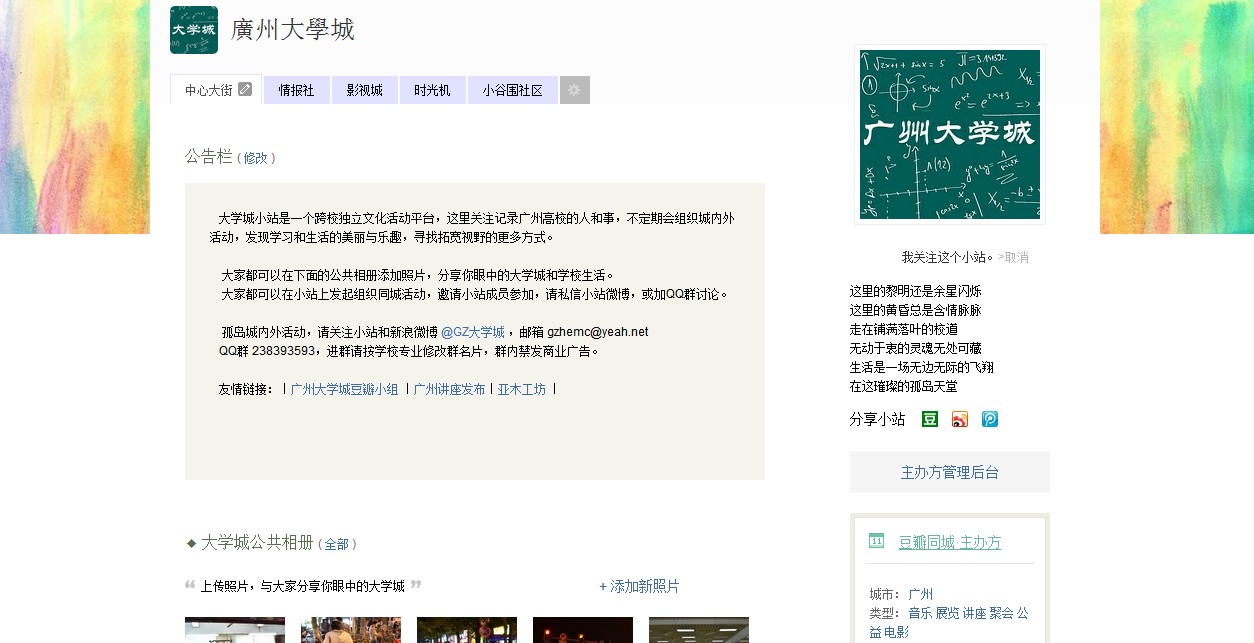The height and width of the screenshot is (643, 1254).
Task: Click 主办方管理后台 to open admin backend
Action: [948, 471]
